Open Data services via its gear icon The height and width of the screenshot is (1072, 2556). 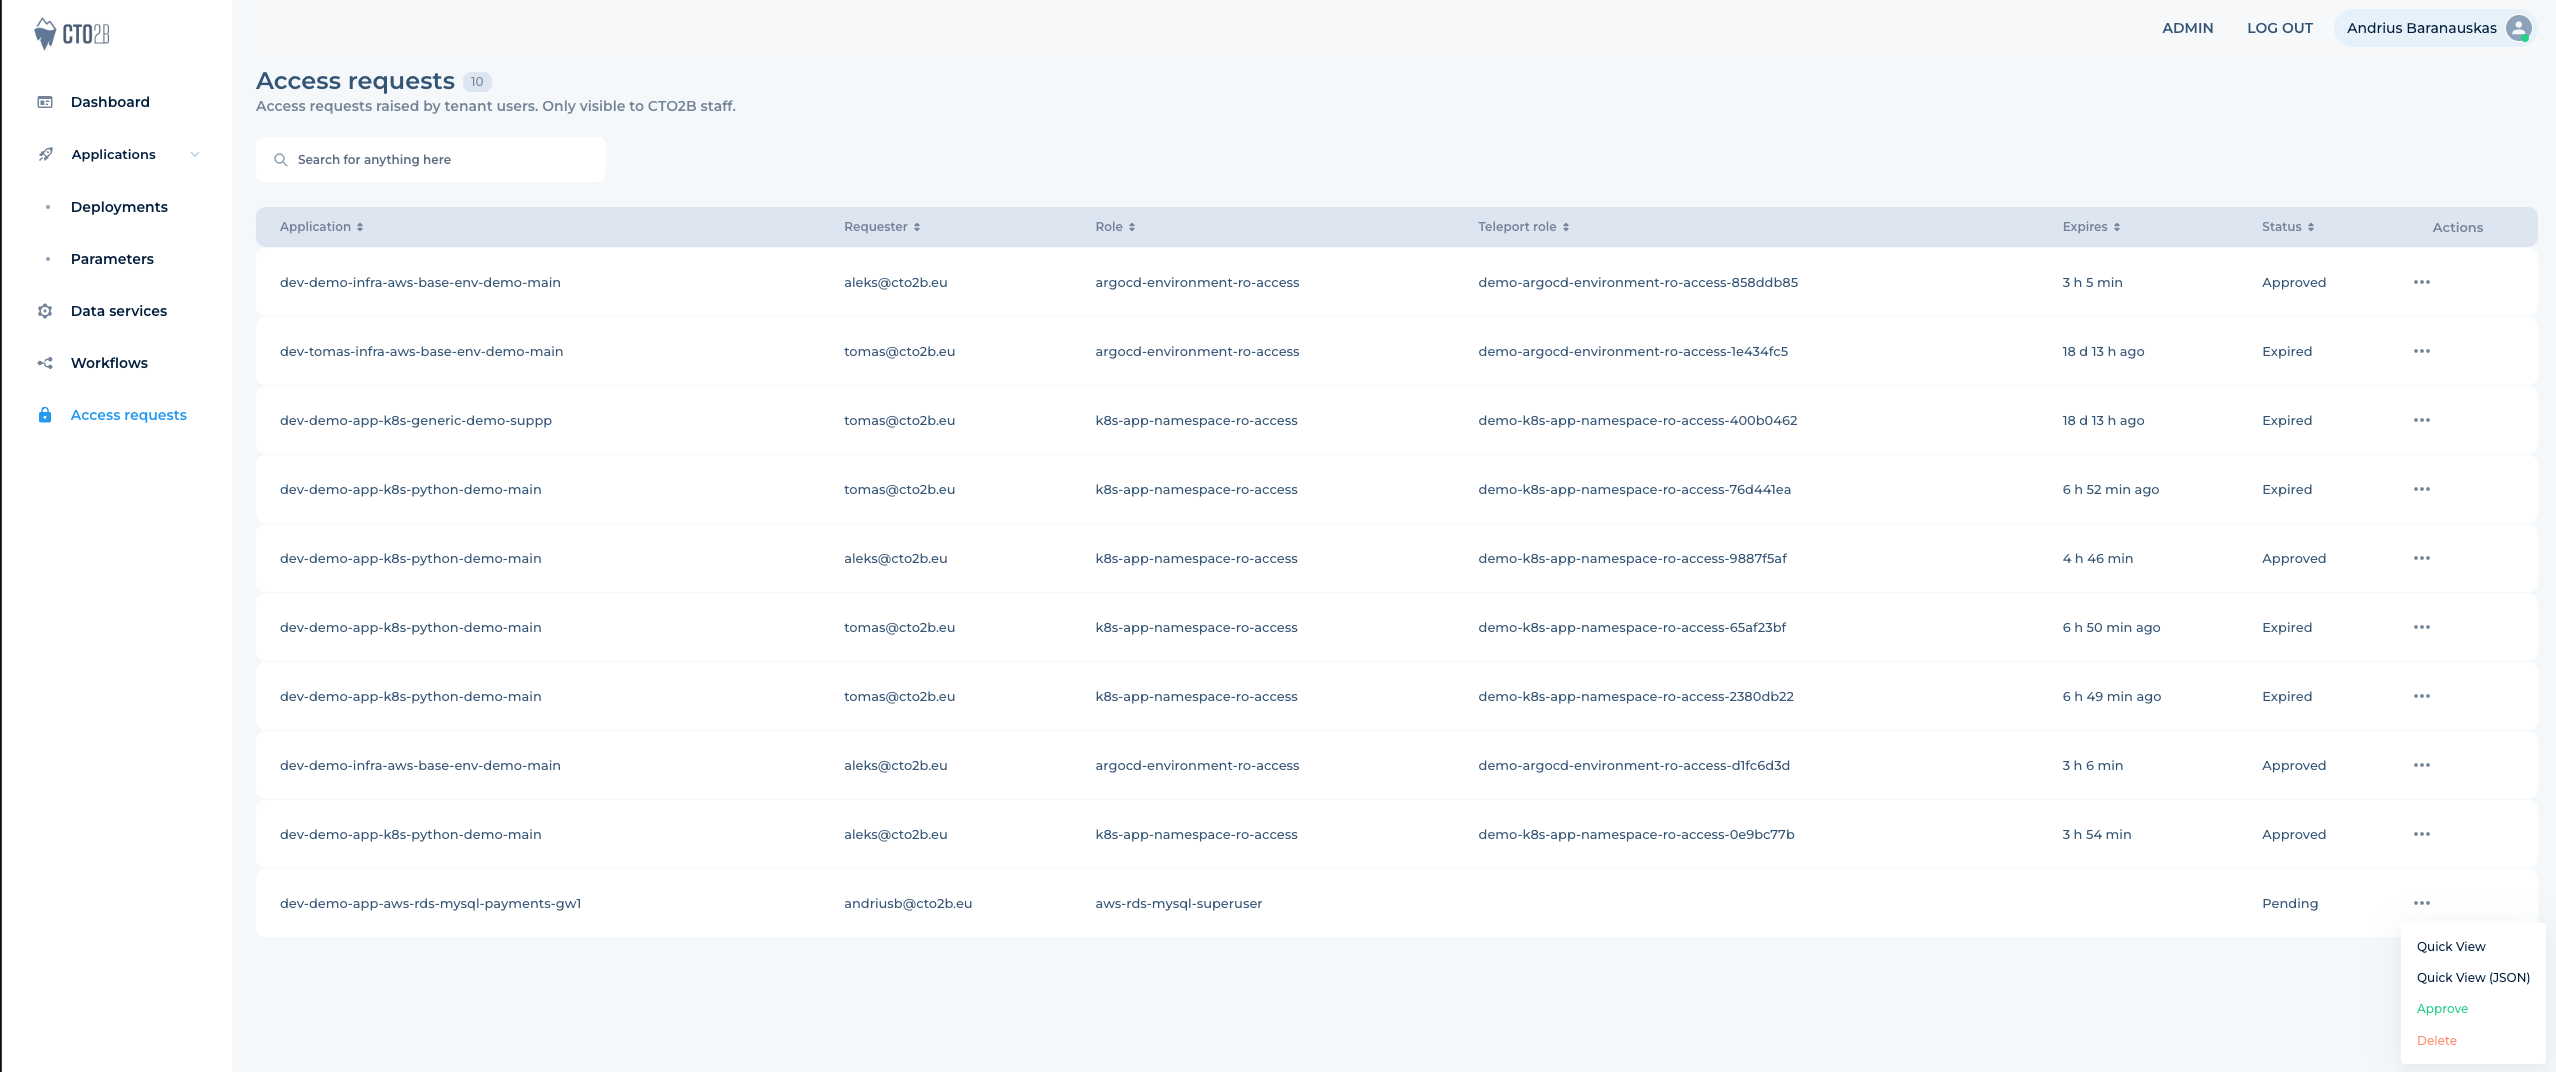[x=46, y=311]
